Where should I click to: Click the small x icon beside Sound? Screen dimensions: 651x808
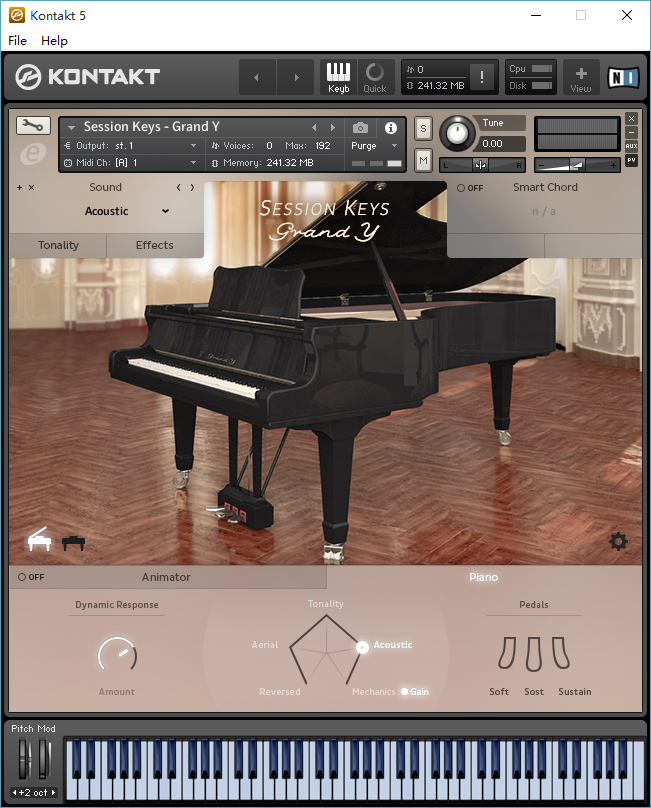31,188
